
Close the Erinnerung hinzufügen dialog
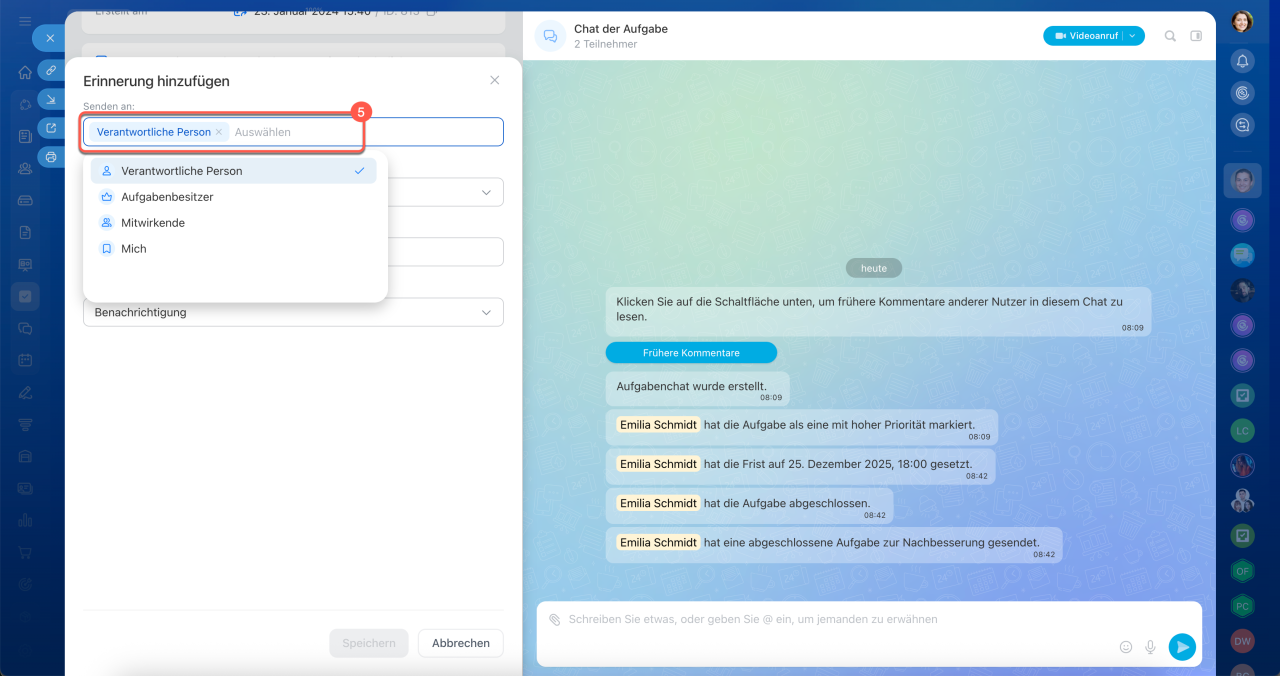click(x=494, y=80)
